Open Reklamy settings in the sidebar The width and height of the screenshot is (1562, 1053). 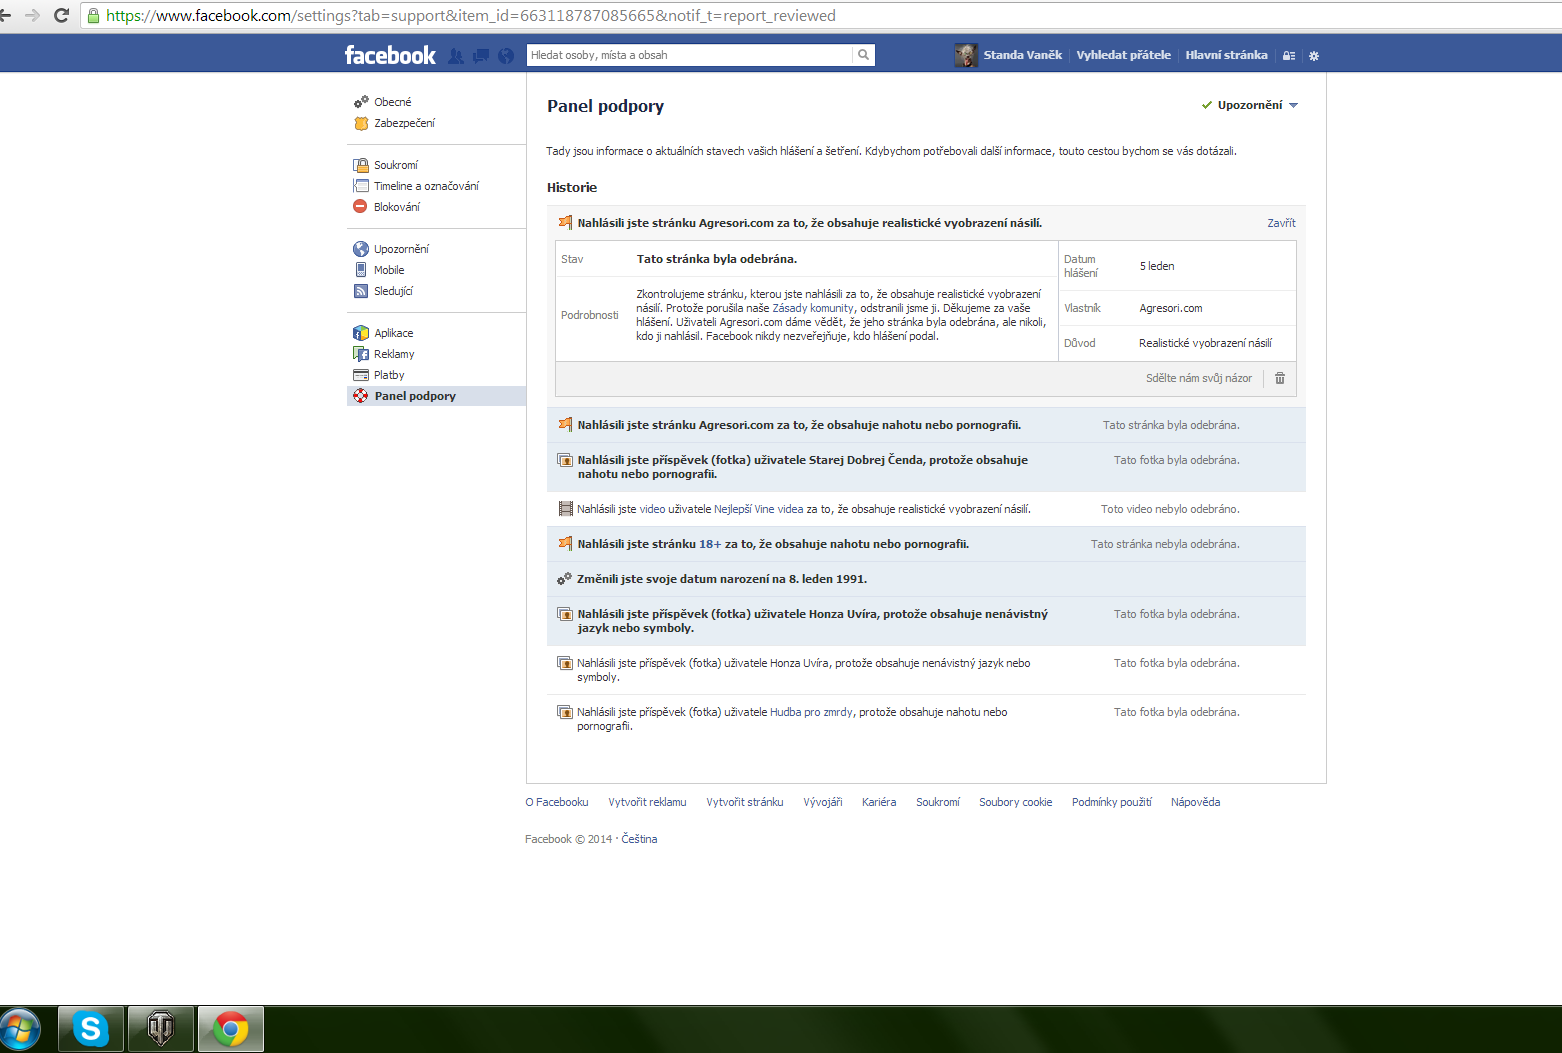pos(394,354)
